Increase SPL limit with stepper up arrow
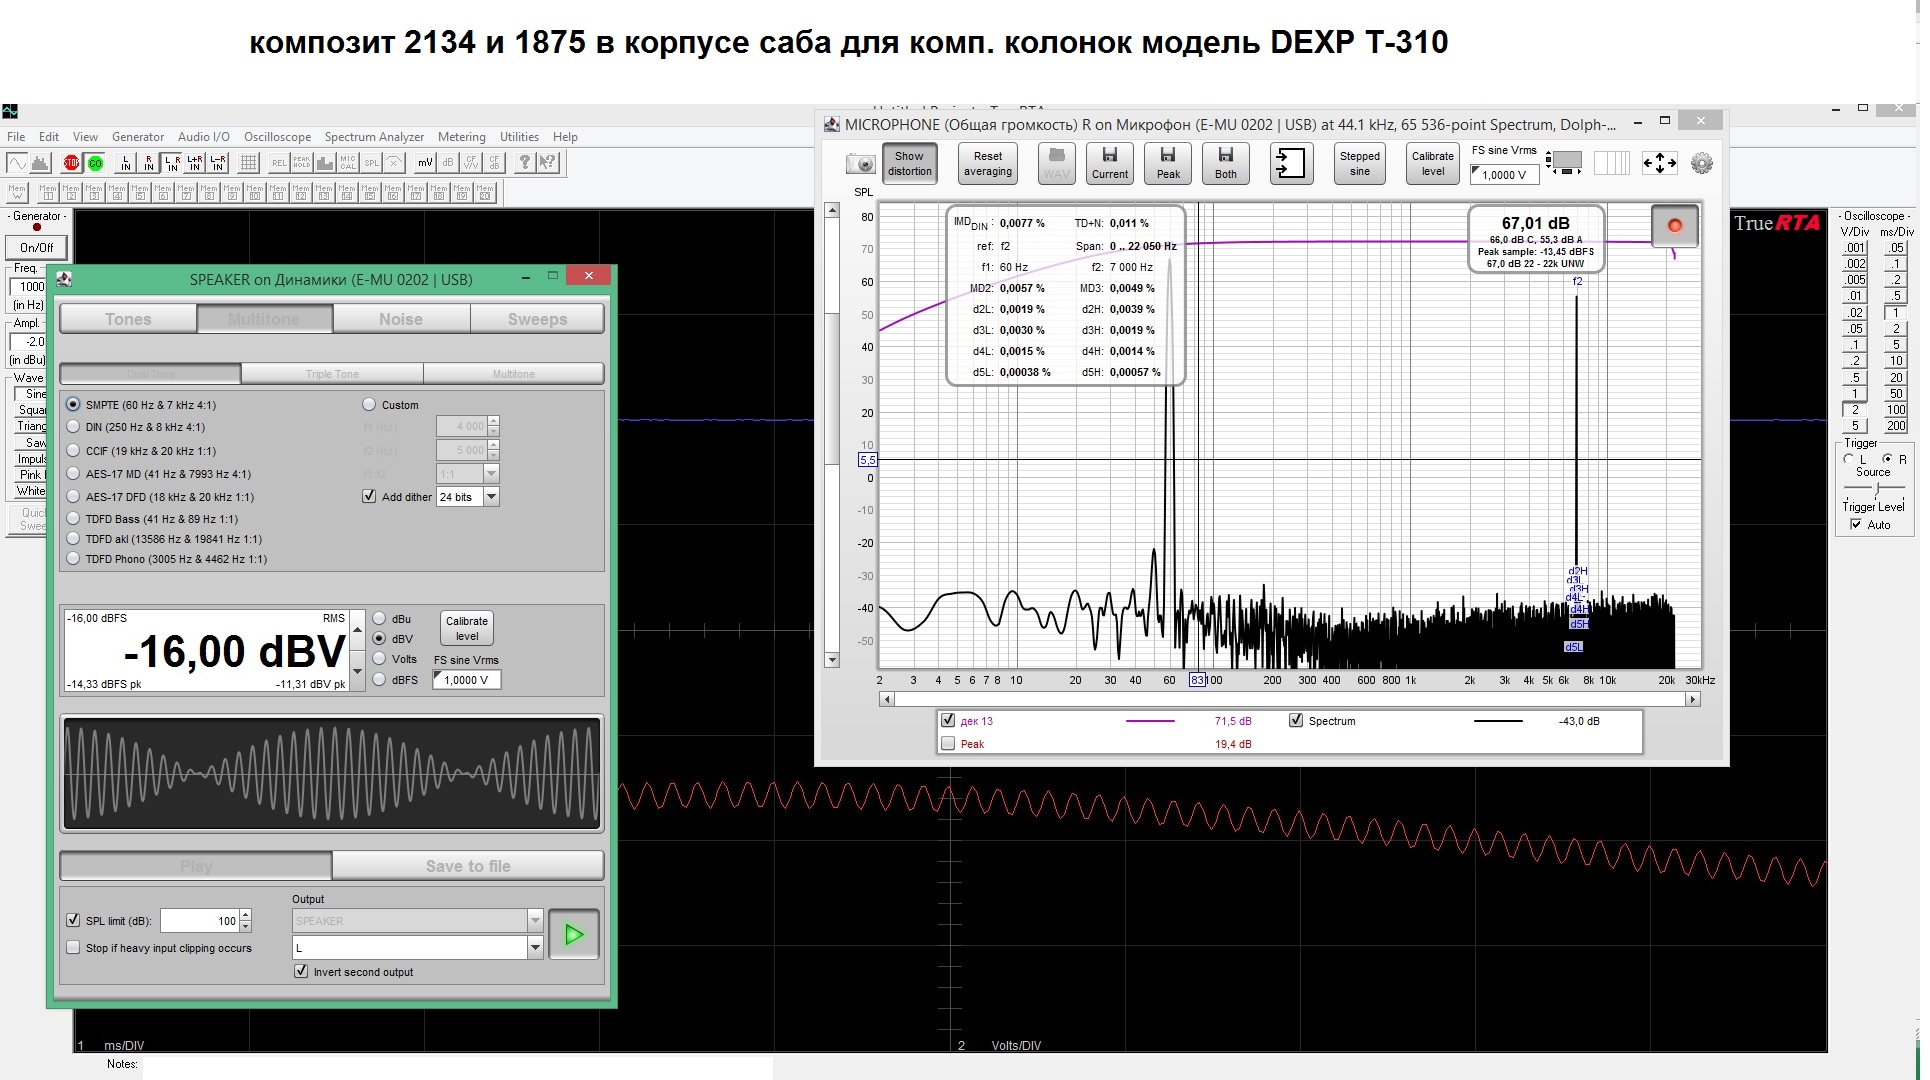This screenshot has width=1930, height=1080. [246, 915]
